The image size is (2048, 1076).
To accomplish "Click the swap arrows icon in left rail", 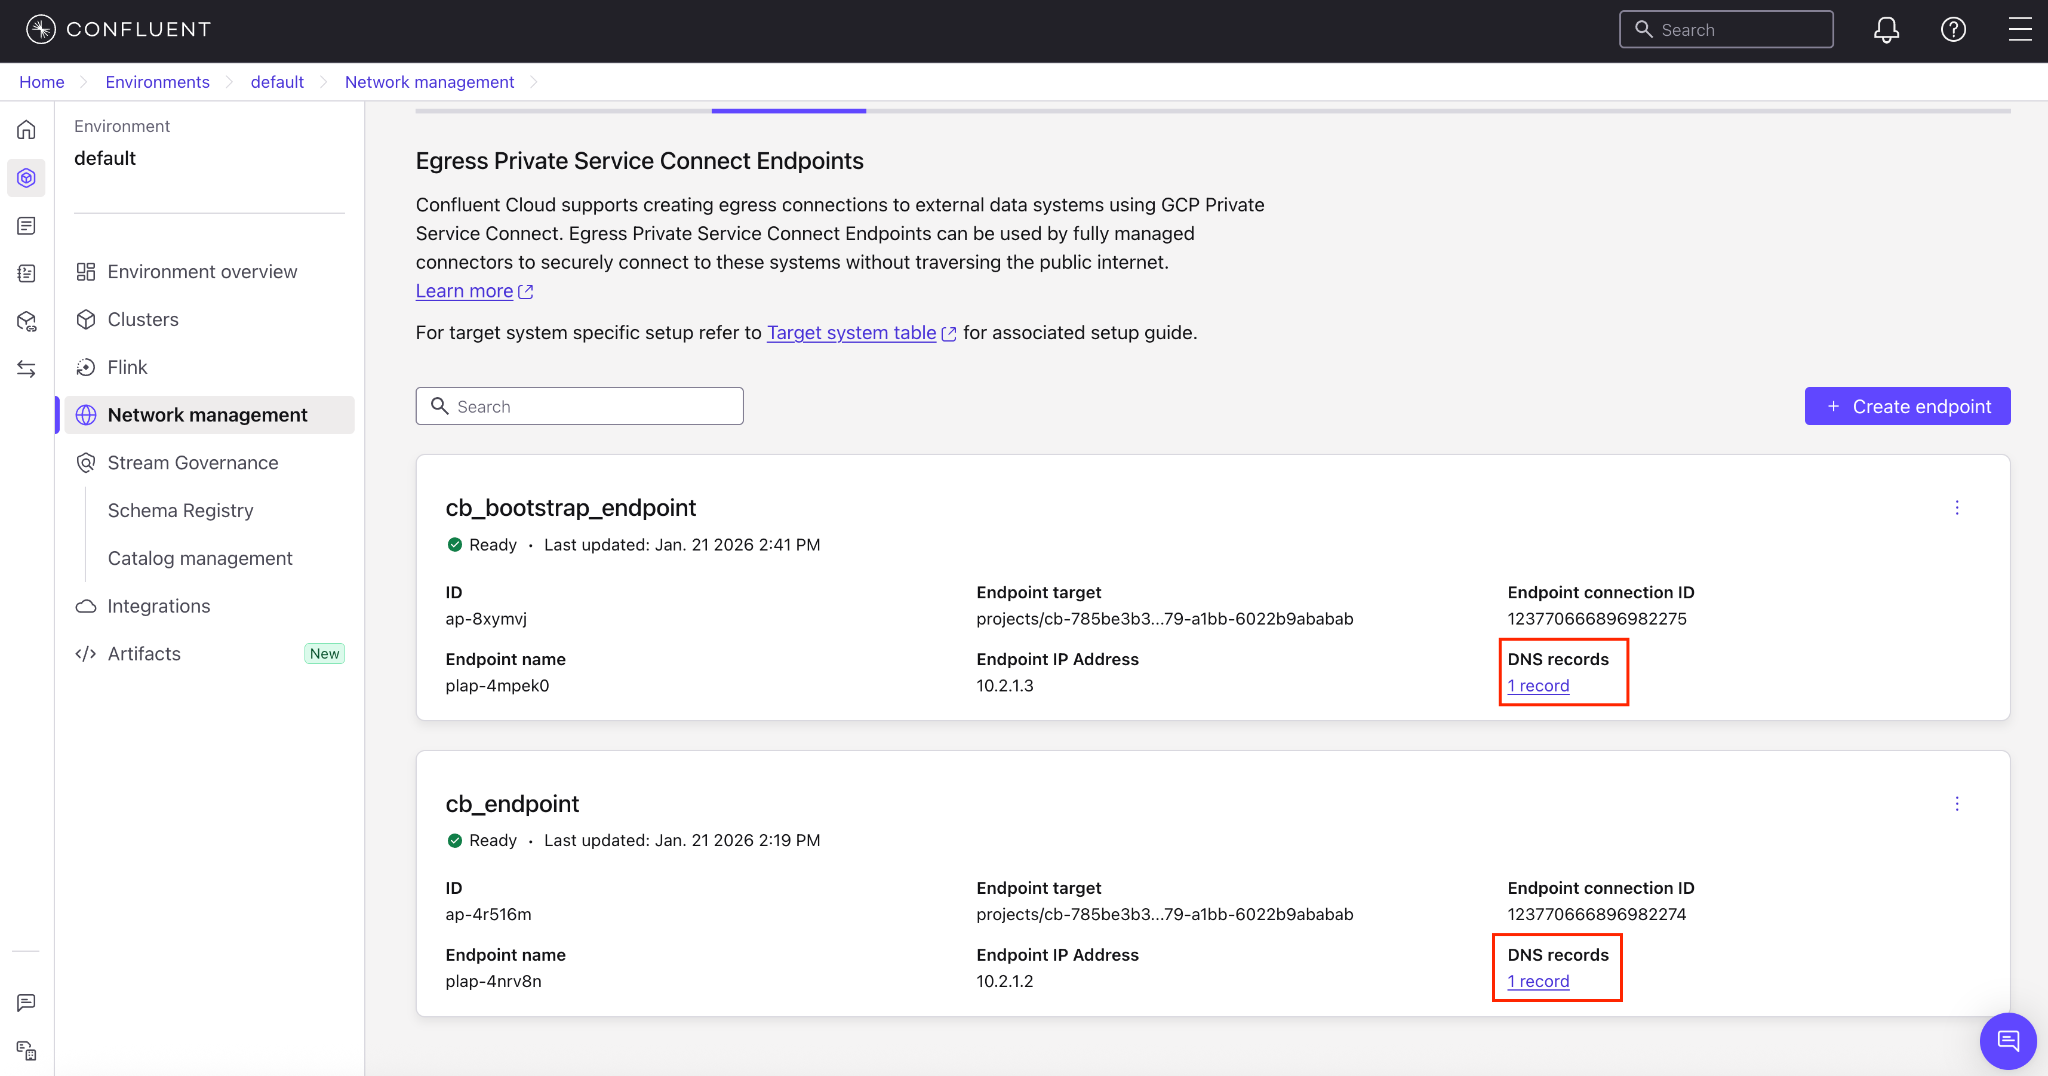I will [x=27, y=369].
